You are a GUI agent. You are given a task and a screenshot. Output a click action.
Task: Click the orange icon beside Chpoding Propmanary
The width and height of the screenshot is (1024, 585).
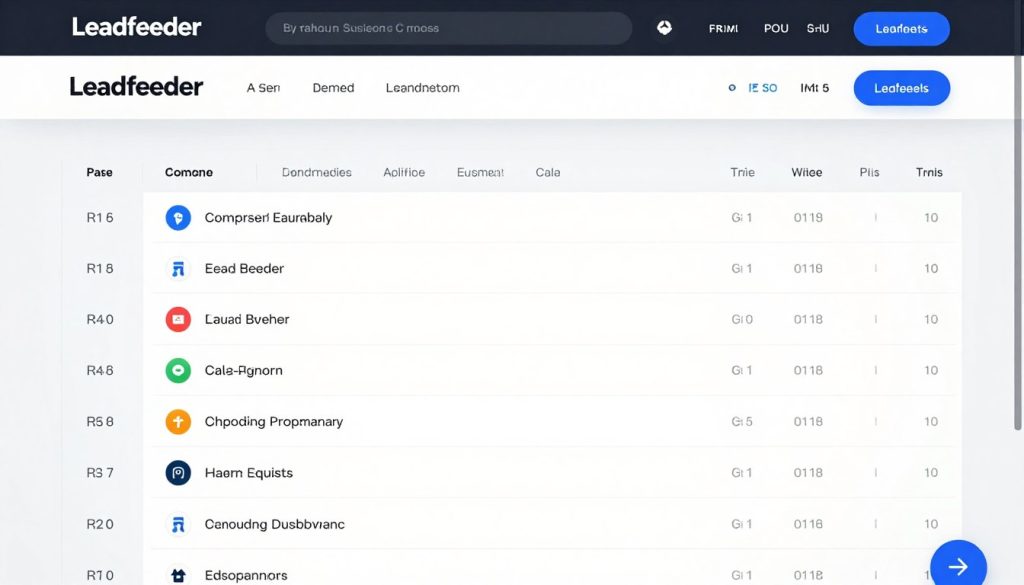178,422
